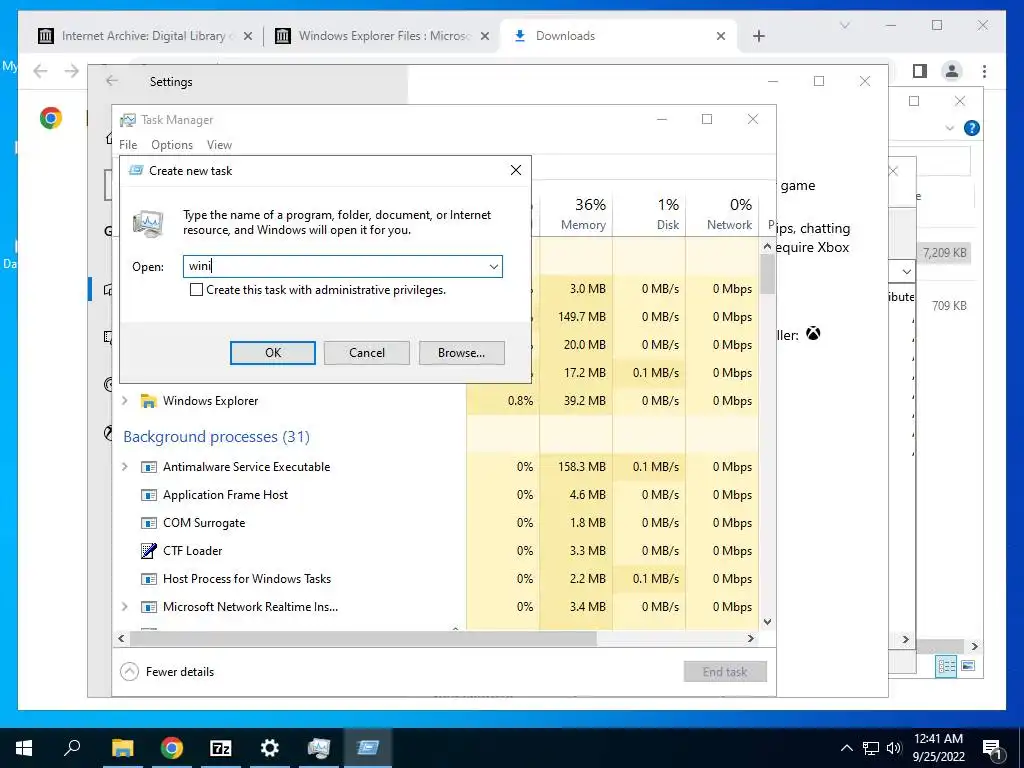Image resolution: width=1024 pixels, height=768 pixels.
Task: Cancel the Create new task dialog
Action: 367,353
